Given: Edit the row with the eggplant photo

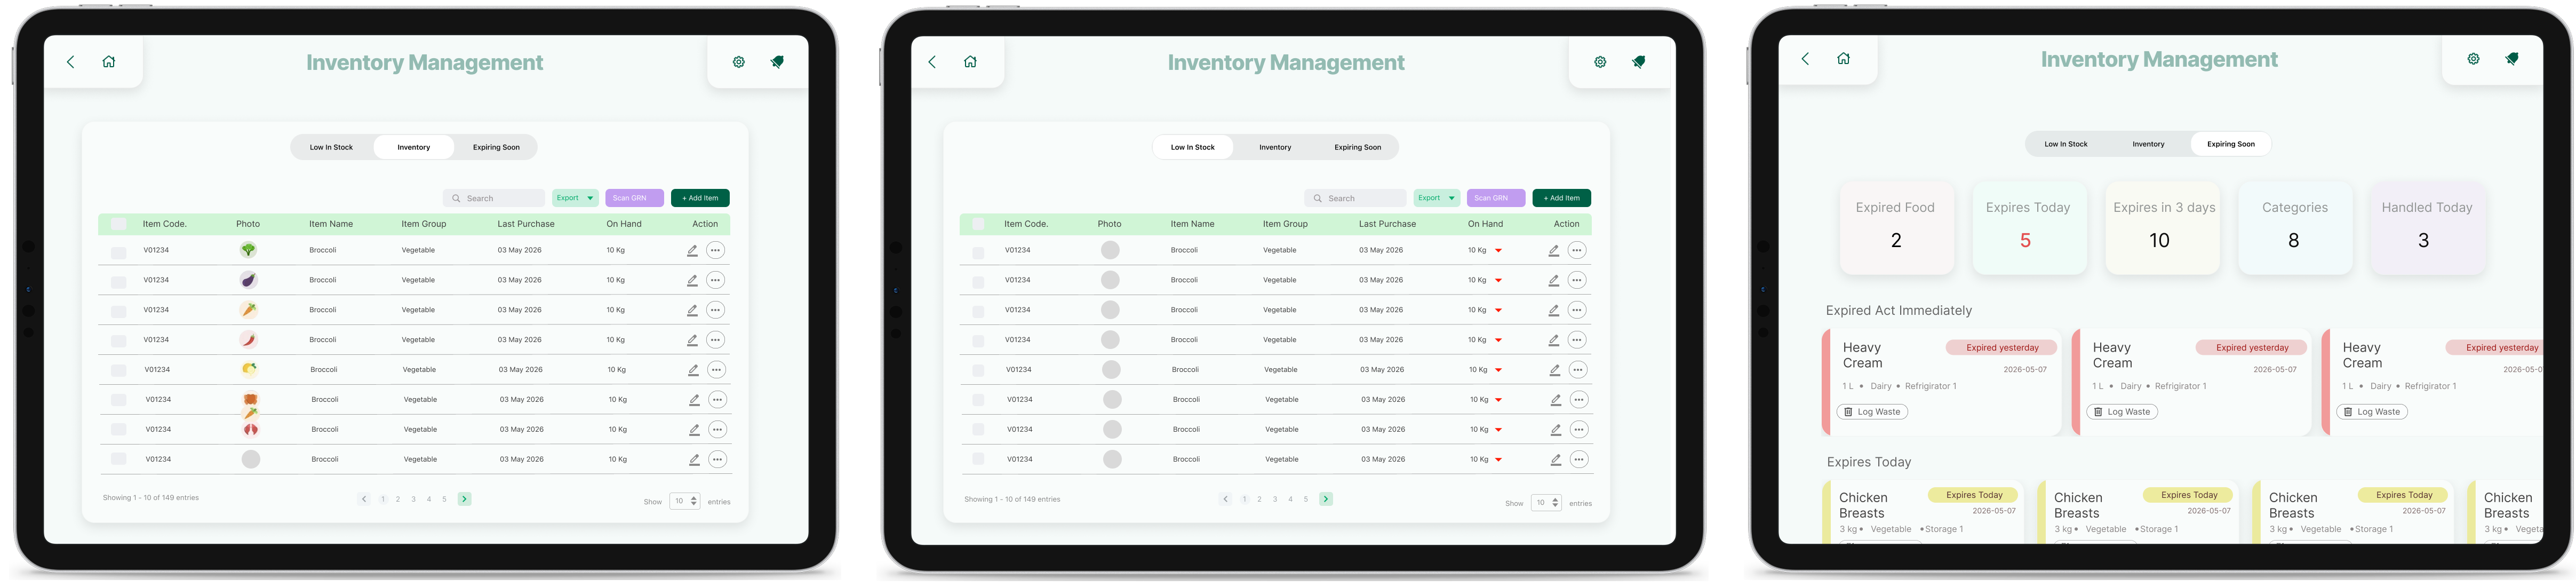Looking at the screenshot, I should (x=692, y=281).
